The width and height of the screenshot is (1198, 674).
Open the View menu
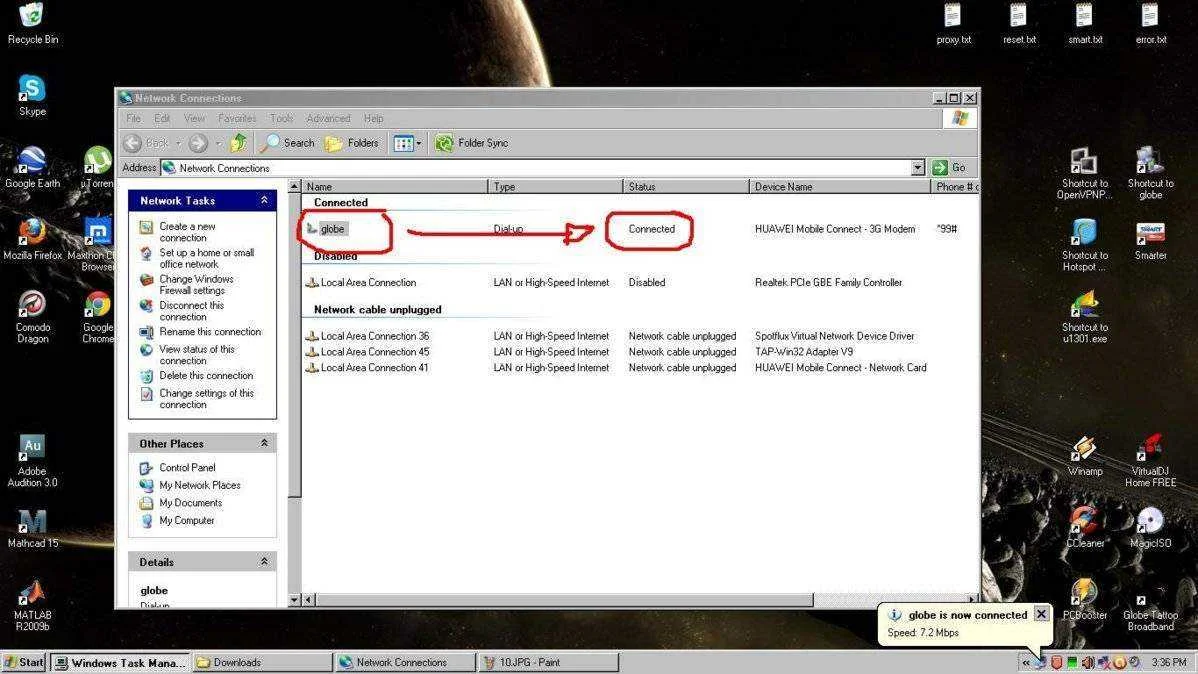point(194,118)
